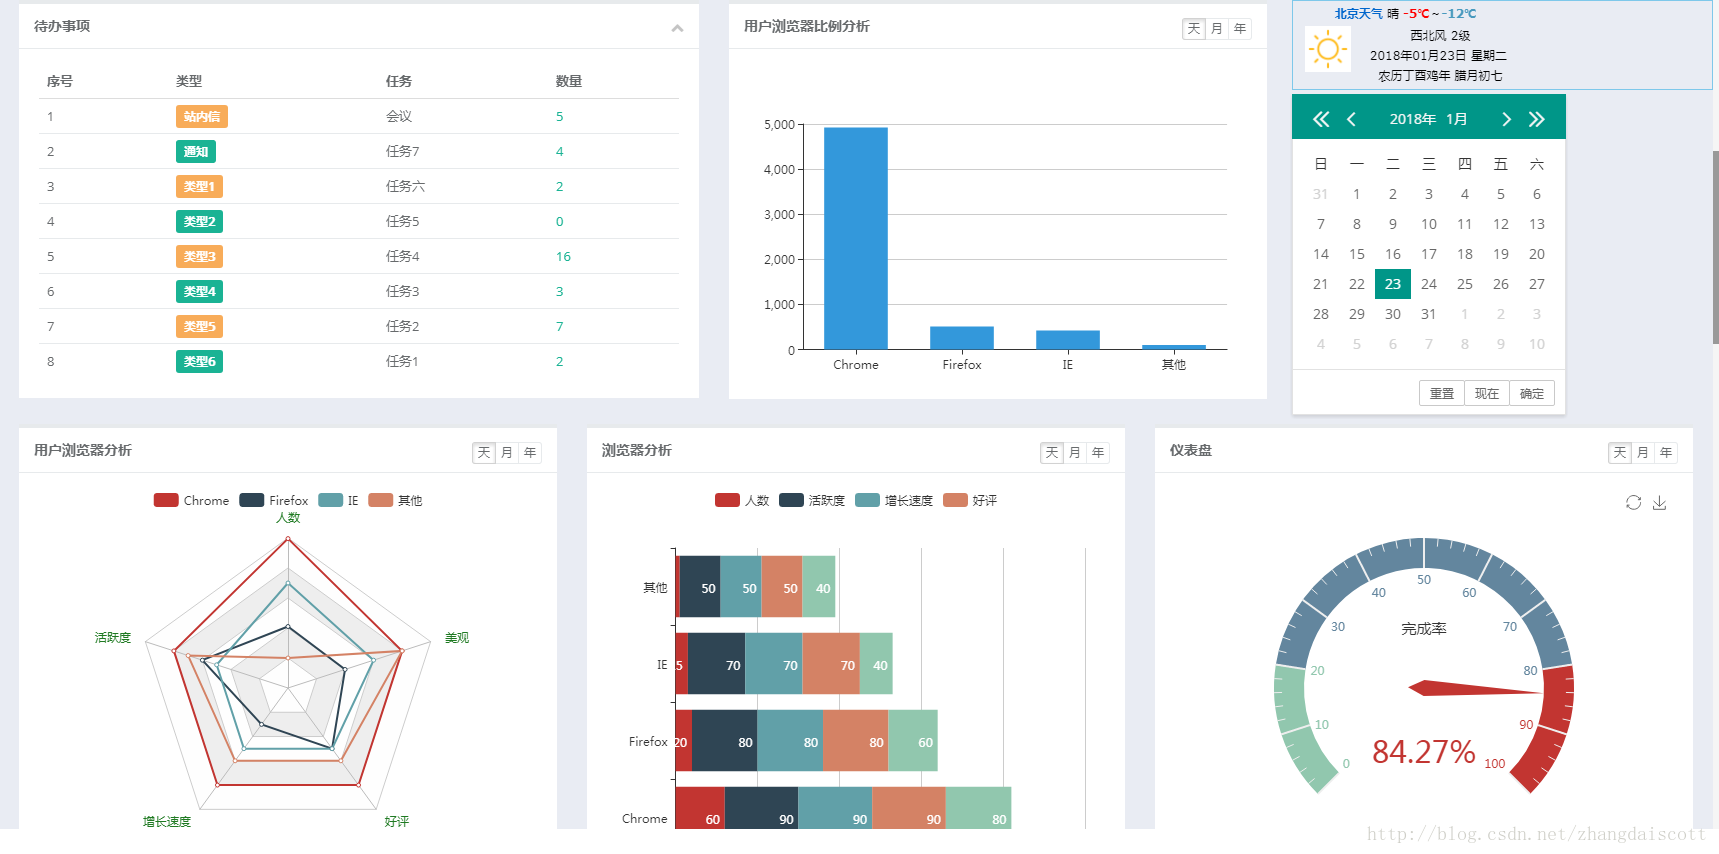The width and height of the screenshot is (1719, 854).
Task: Click 重置 button in calendar
Action: point(1442,393)
